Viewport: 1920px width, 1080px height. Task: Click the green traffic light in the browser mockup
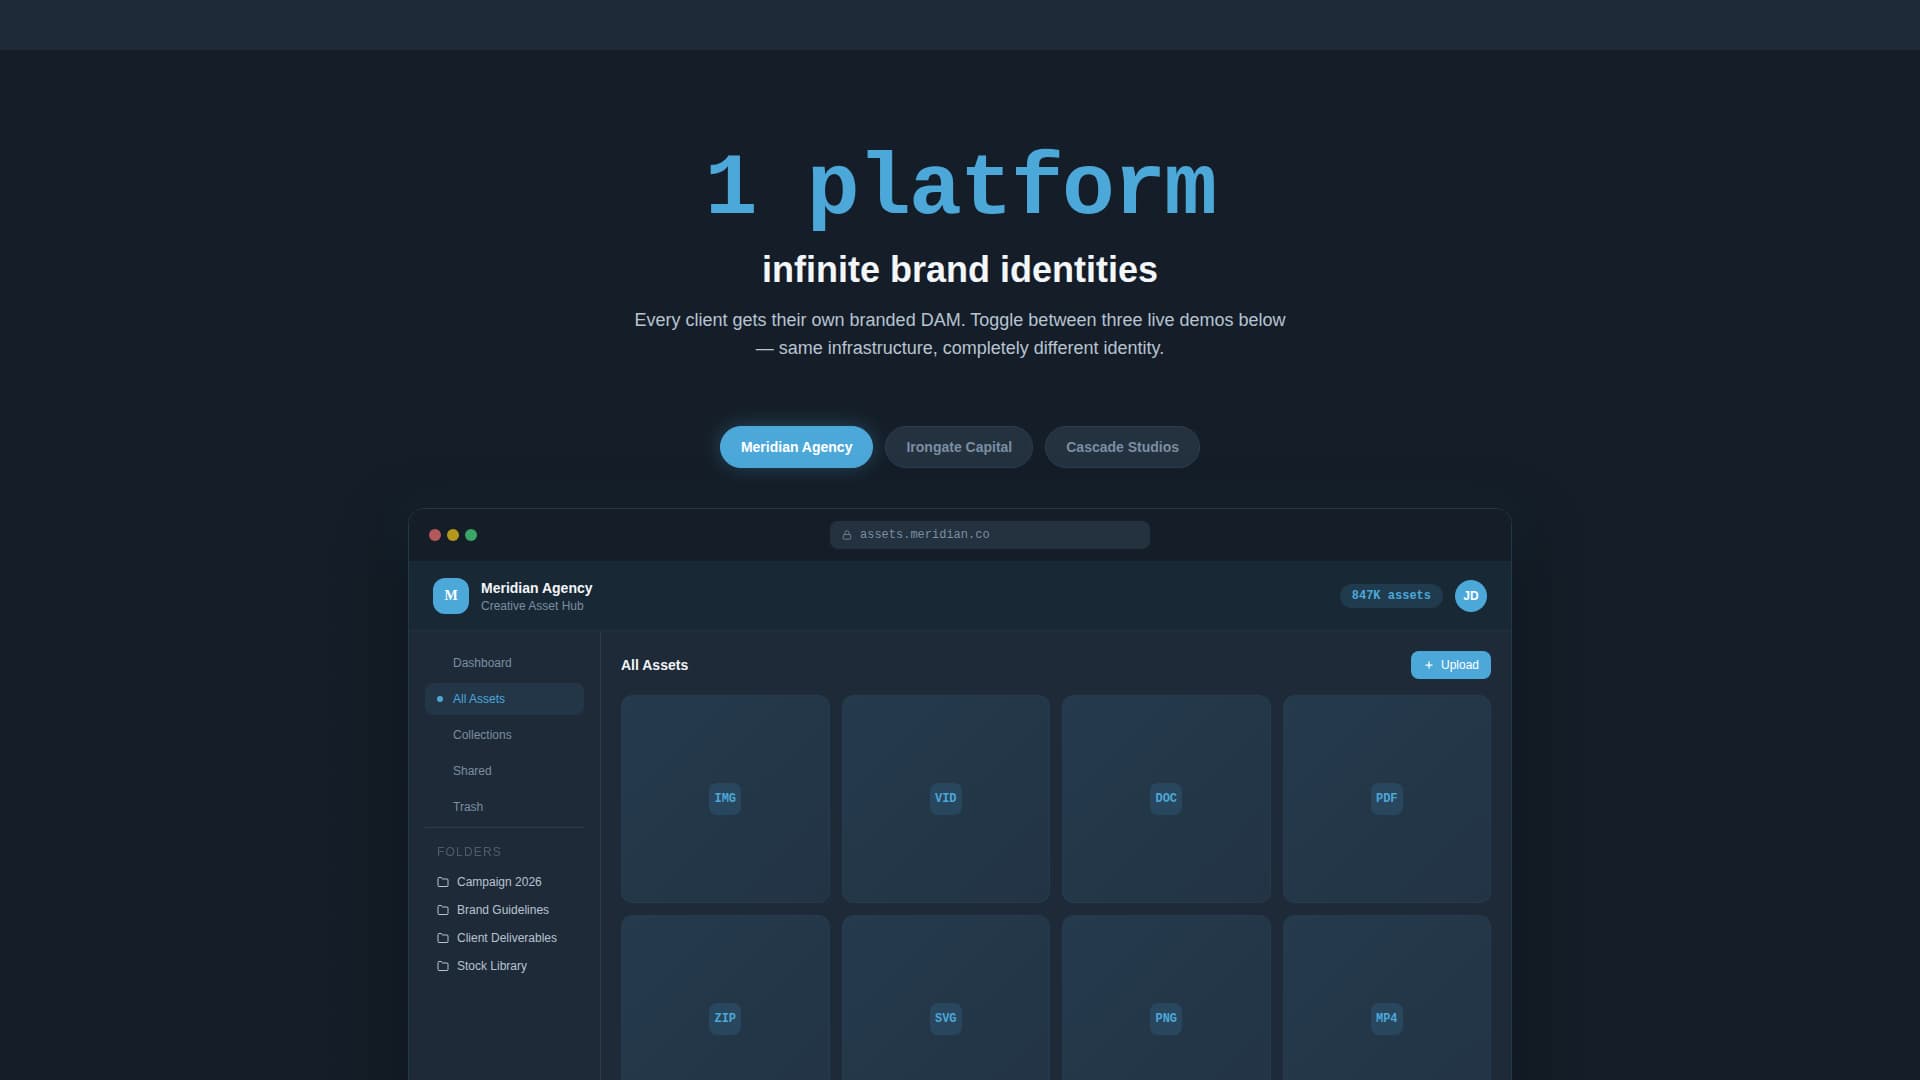point(470,534)
